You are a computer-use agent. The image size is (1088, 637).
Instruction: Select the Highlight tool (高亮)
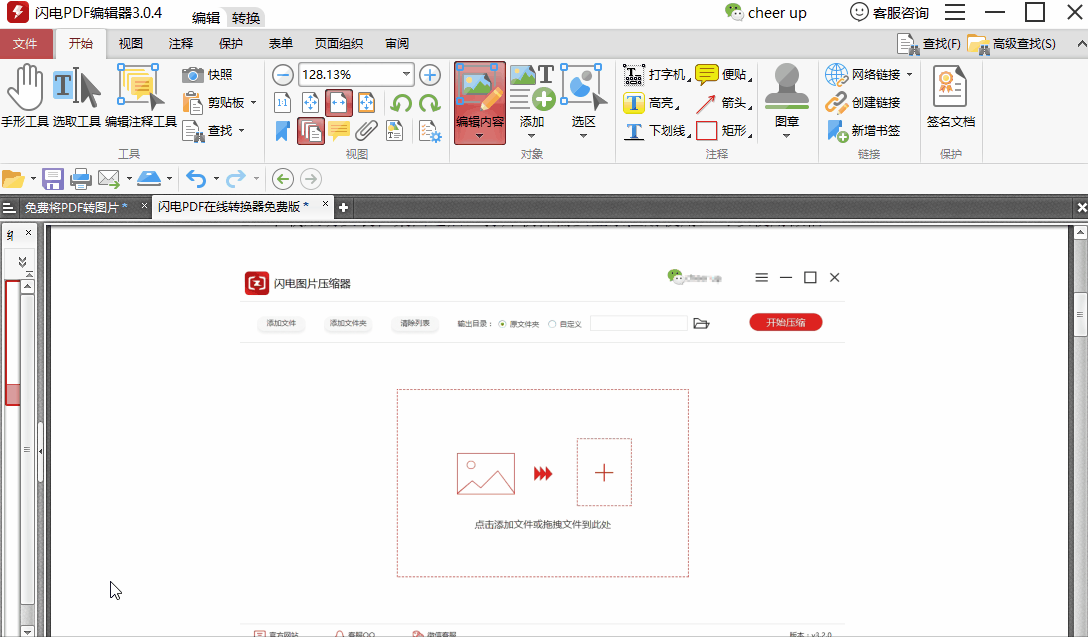[650, 103]
